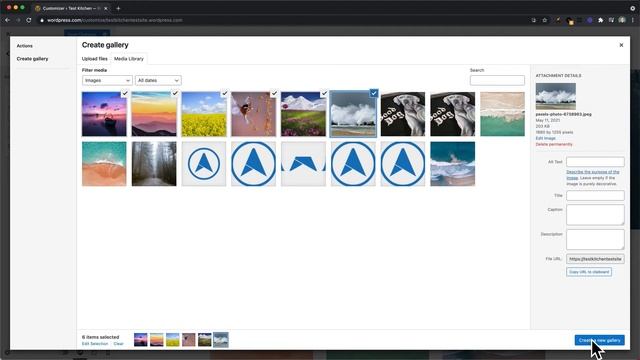This screenshot has height=360, width=640.
Task: Select the foggy forest road thumbnail
Action: [154, 164]
